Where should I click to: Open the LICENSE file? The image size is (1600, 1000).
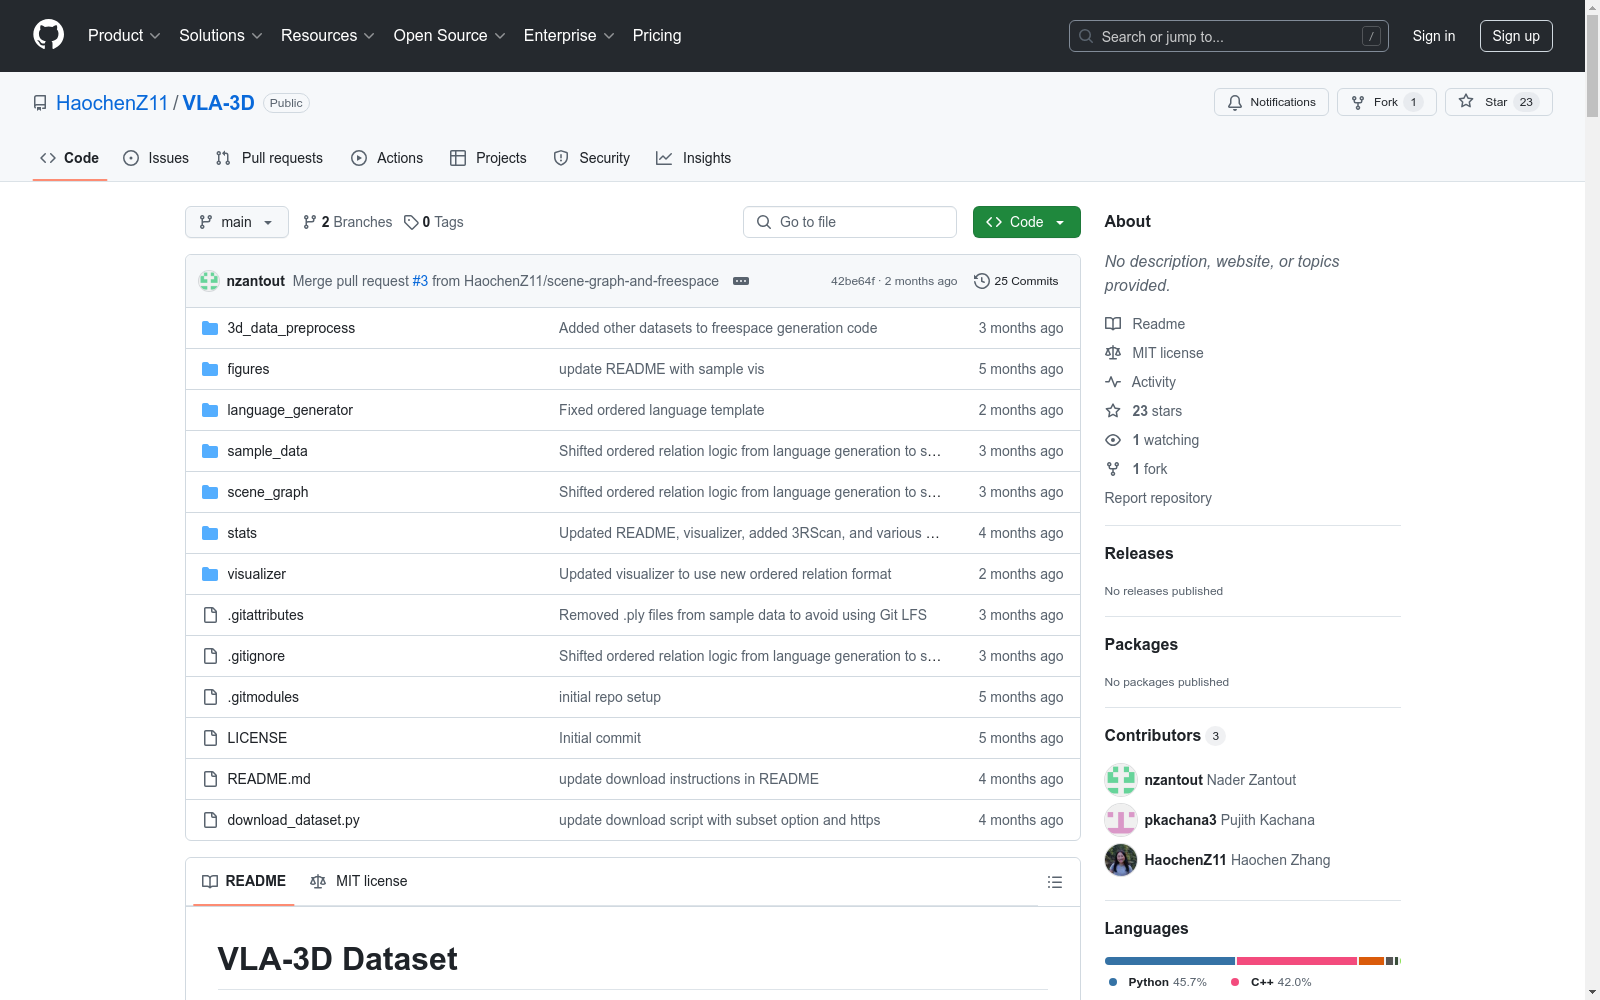pyautogui.click(x=257, y=738)
